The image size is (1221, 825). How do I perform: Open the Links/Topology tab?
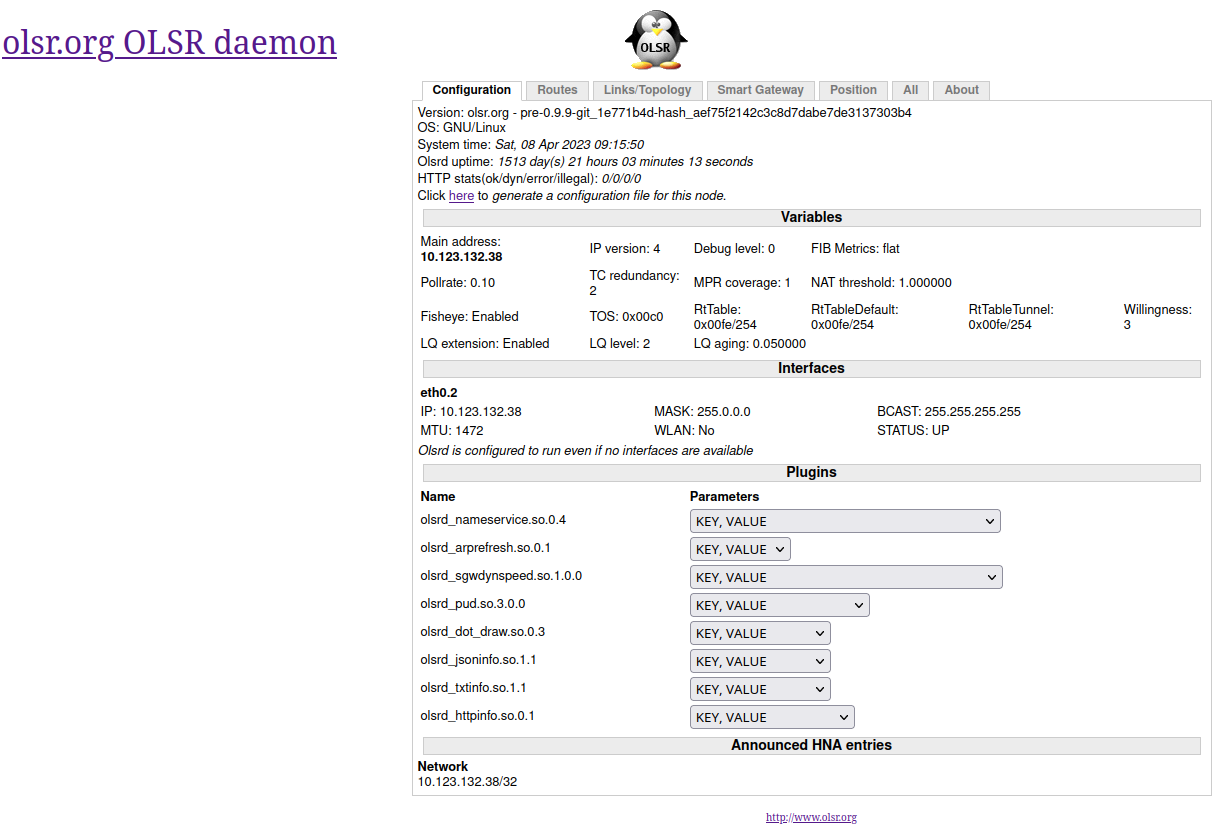coord(647,90)
